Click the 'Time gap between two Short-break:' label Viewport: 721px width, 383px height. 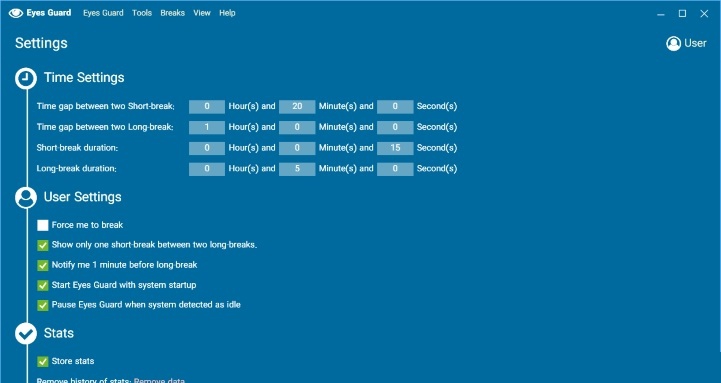[x=106, y=106]
